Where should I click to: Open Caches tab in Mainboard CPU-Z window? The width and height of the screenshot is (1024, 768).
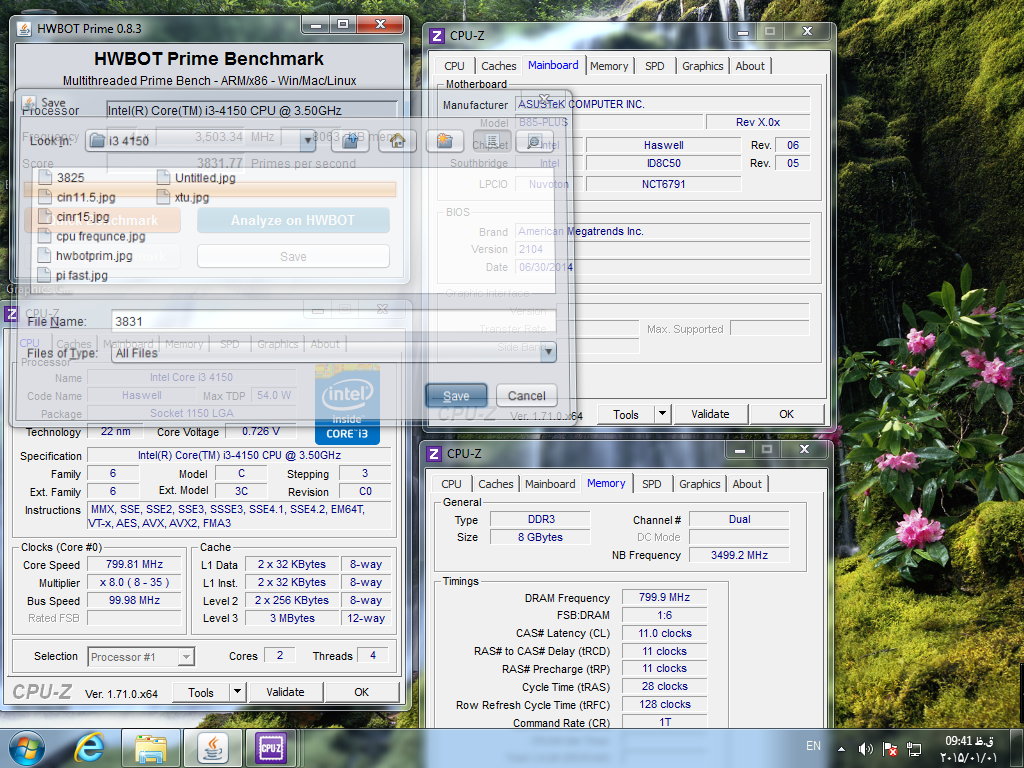(498, 66)
